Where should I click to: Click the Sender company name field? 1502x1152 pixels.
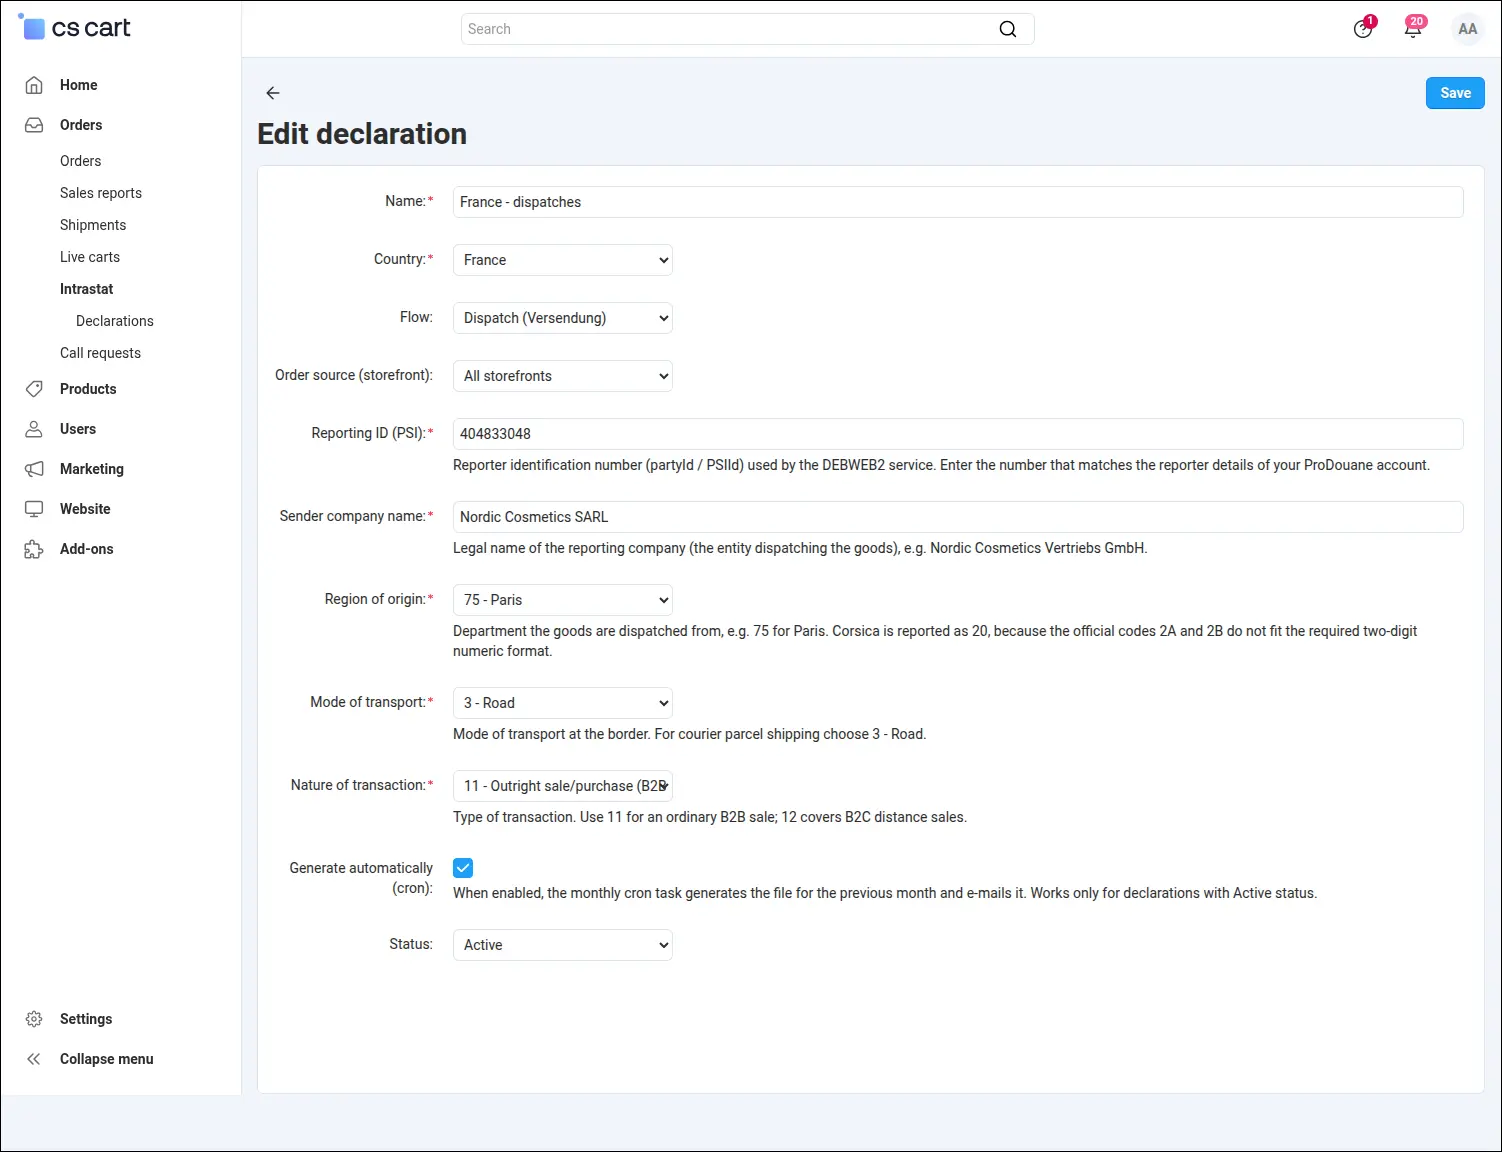click(x=958, y=517)
